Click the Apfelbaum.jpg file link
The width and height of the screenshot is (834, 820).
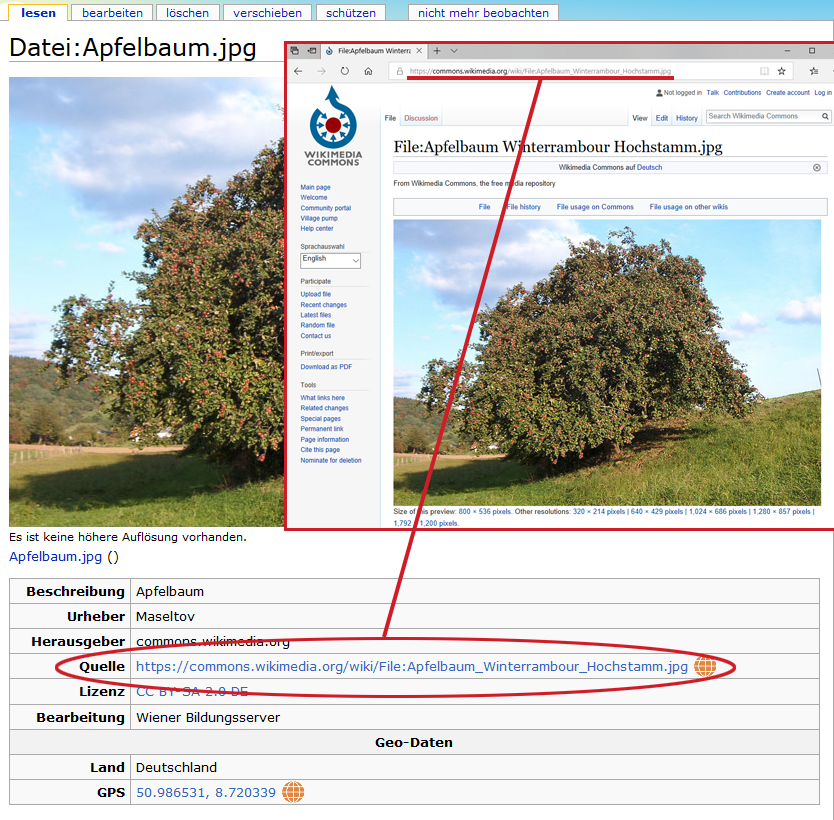[55, 557]
